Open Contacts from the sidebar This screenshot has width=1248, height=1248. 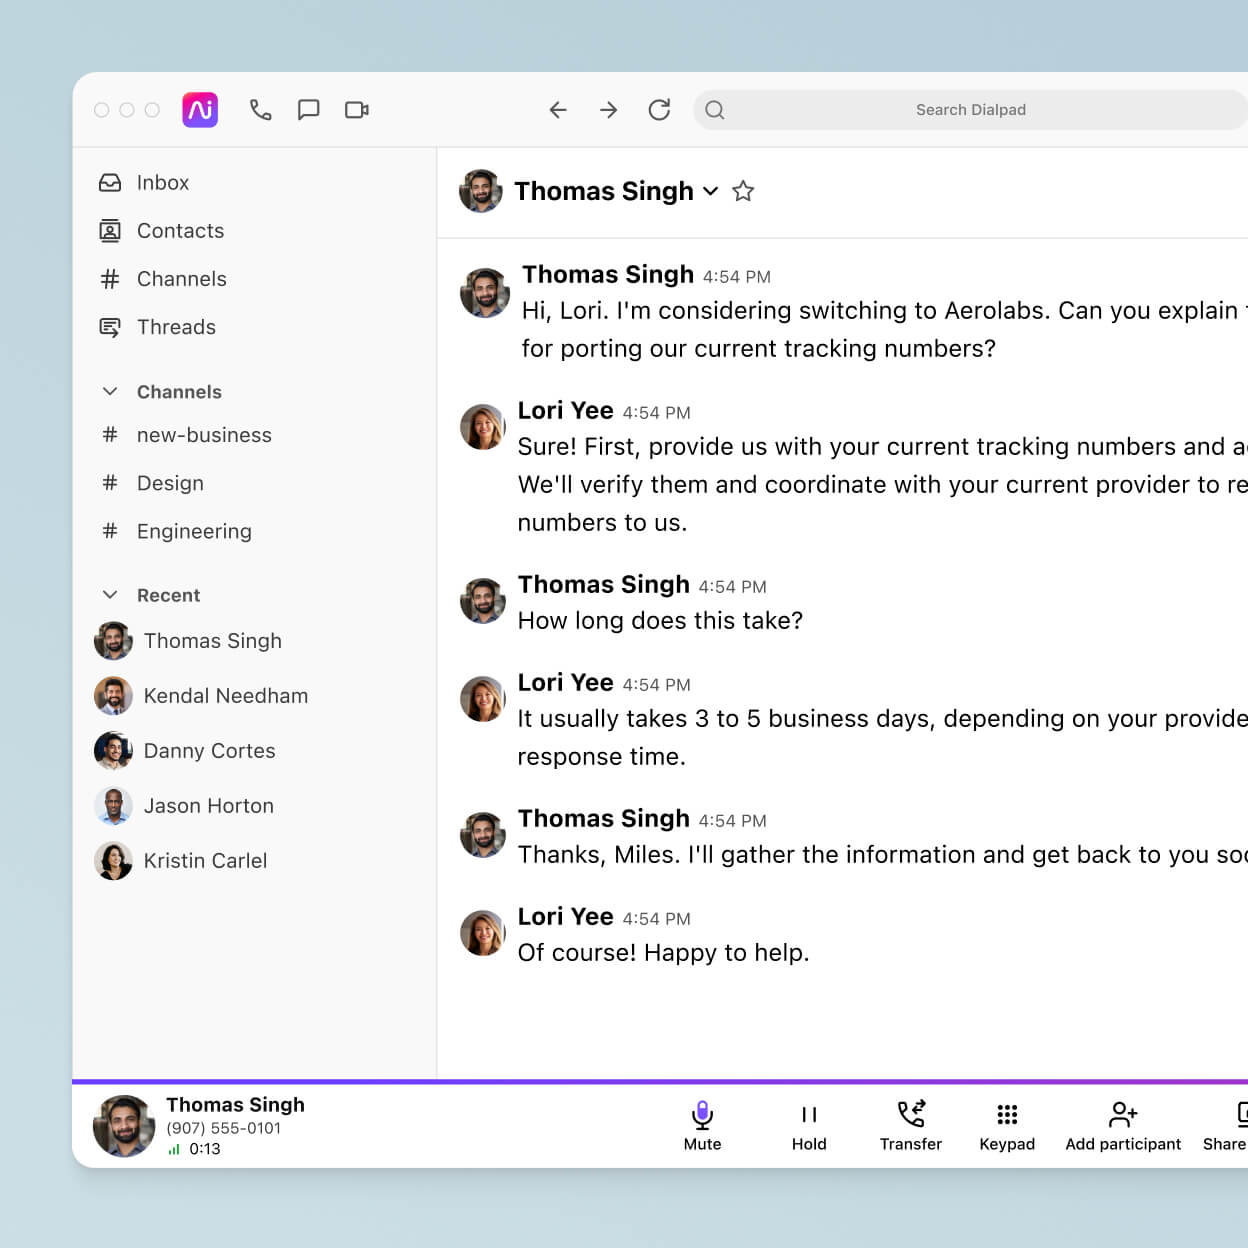coord(180,230)
